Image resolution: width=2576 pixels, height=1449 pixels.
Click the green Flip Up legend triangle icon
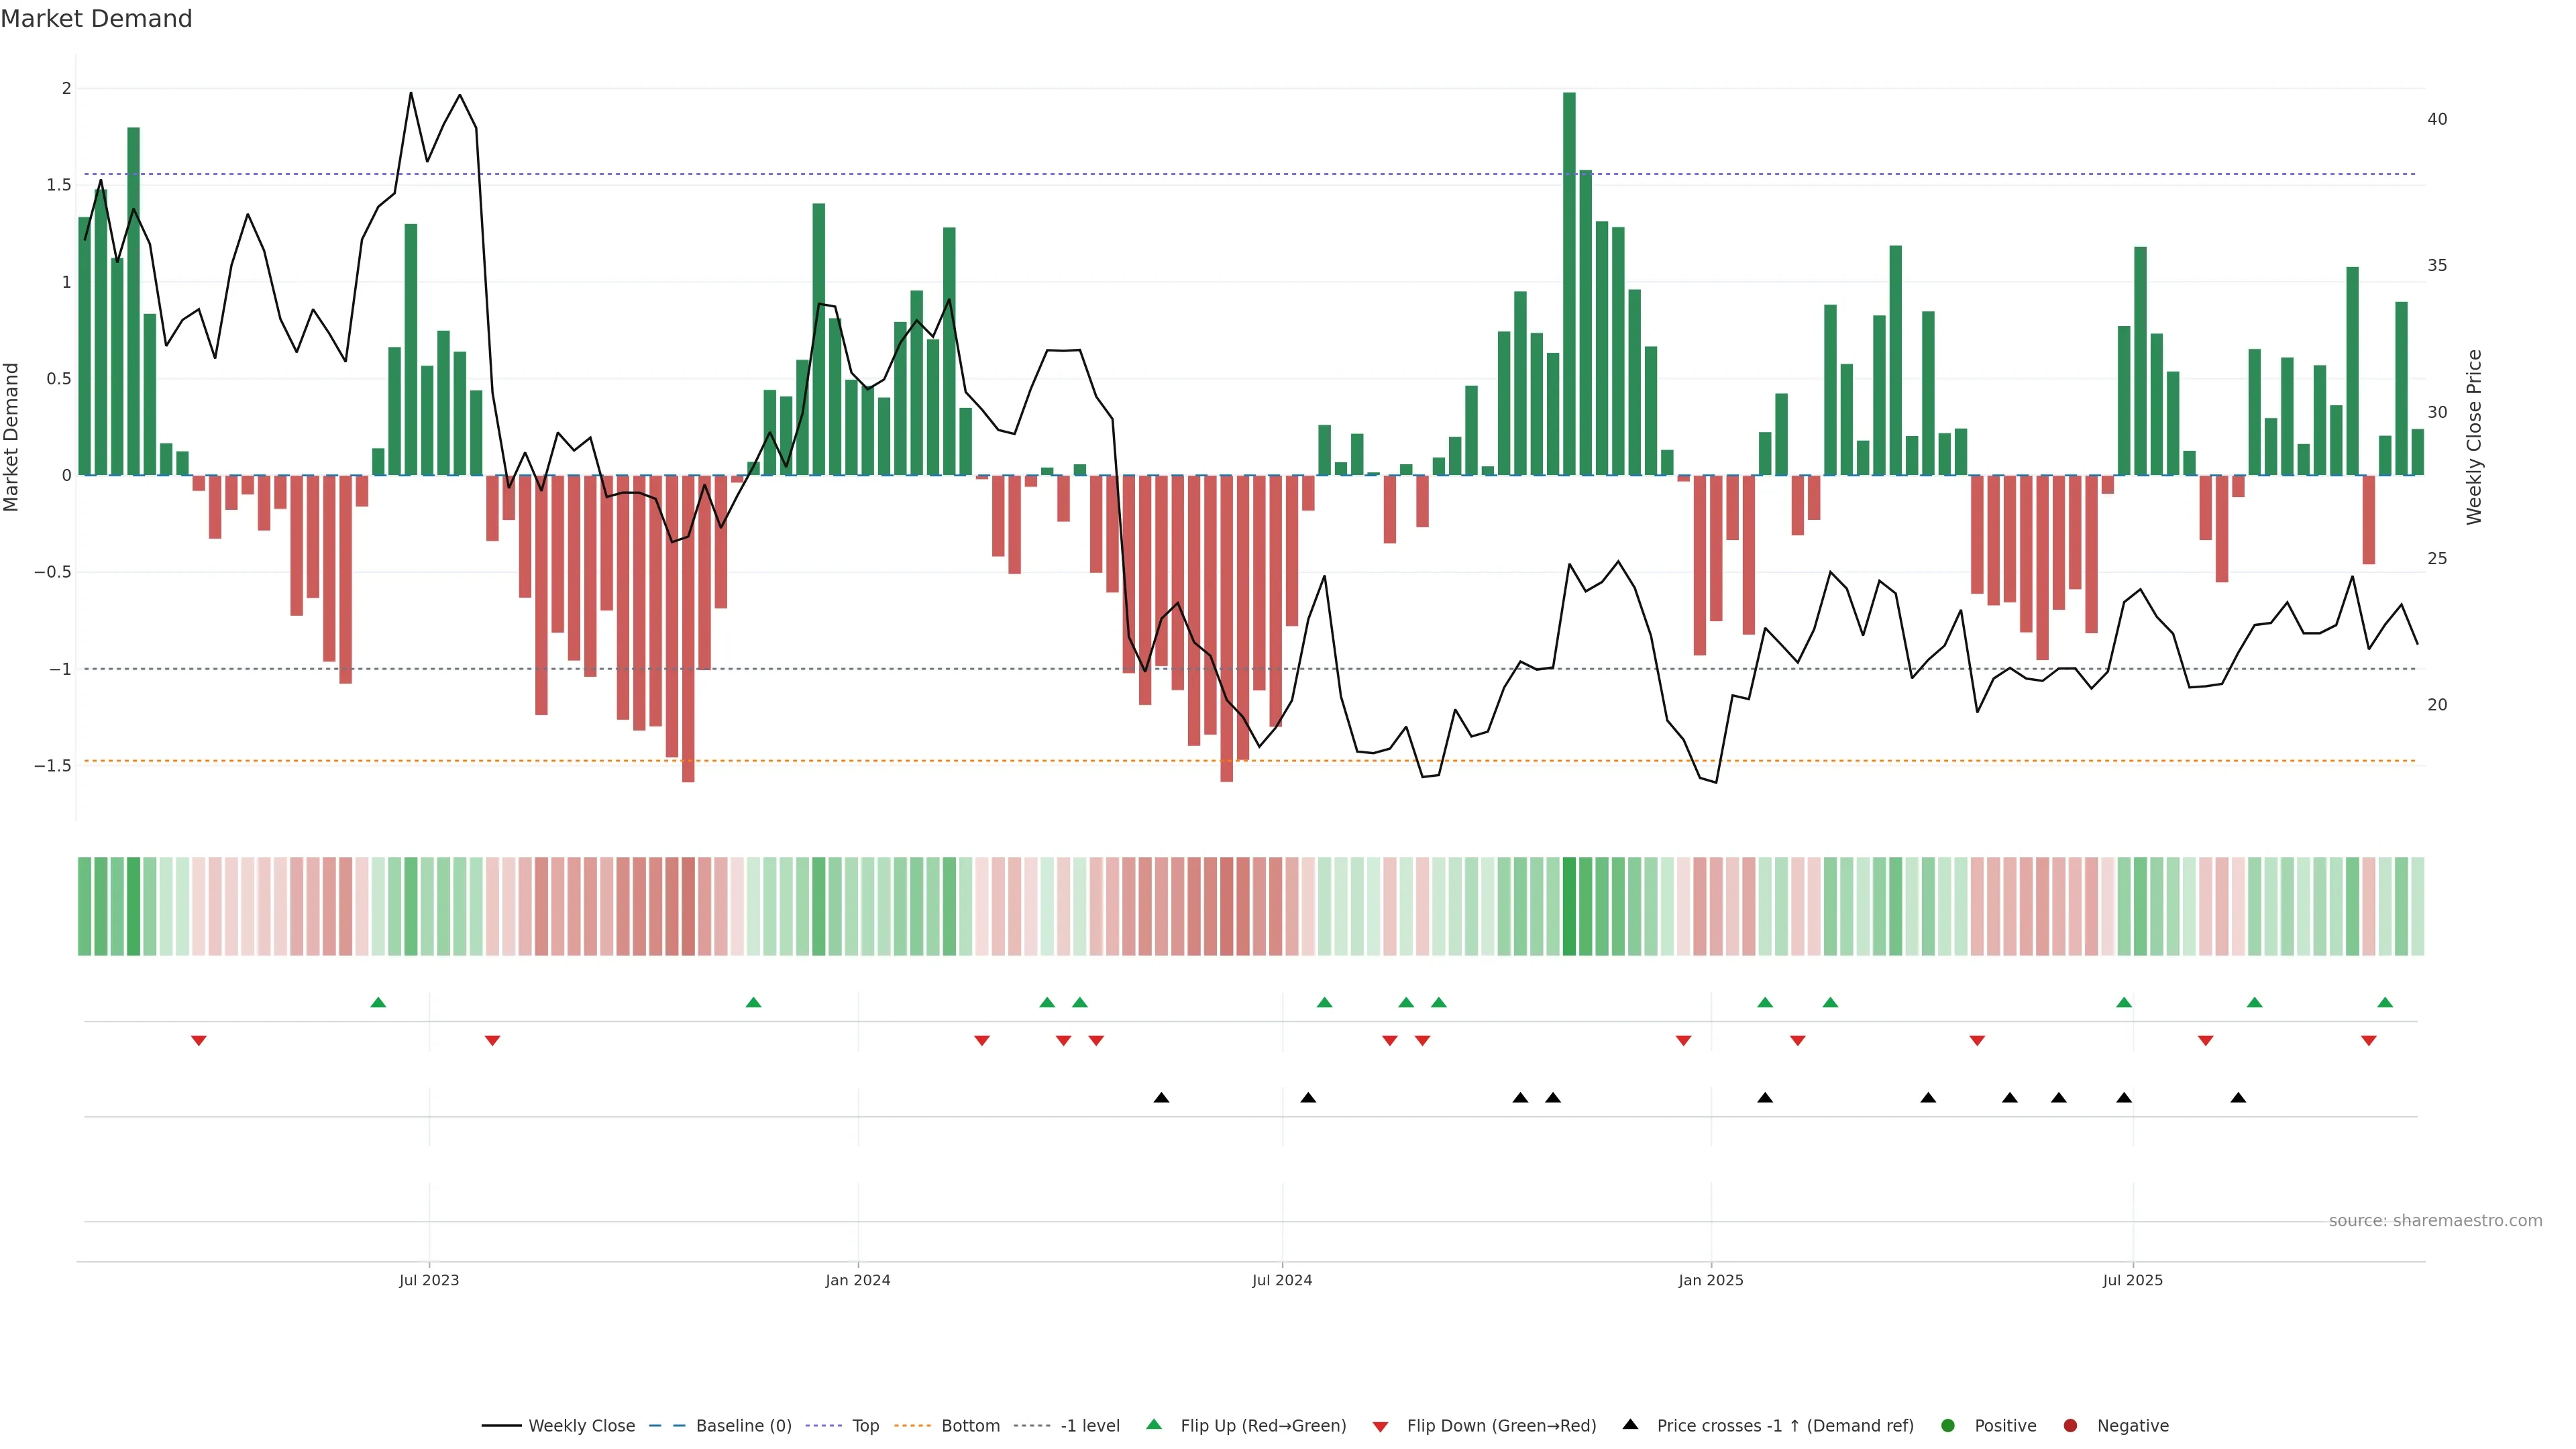(1154, 1424)
